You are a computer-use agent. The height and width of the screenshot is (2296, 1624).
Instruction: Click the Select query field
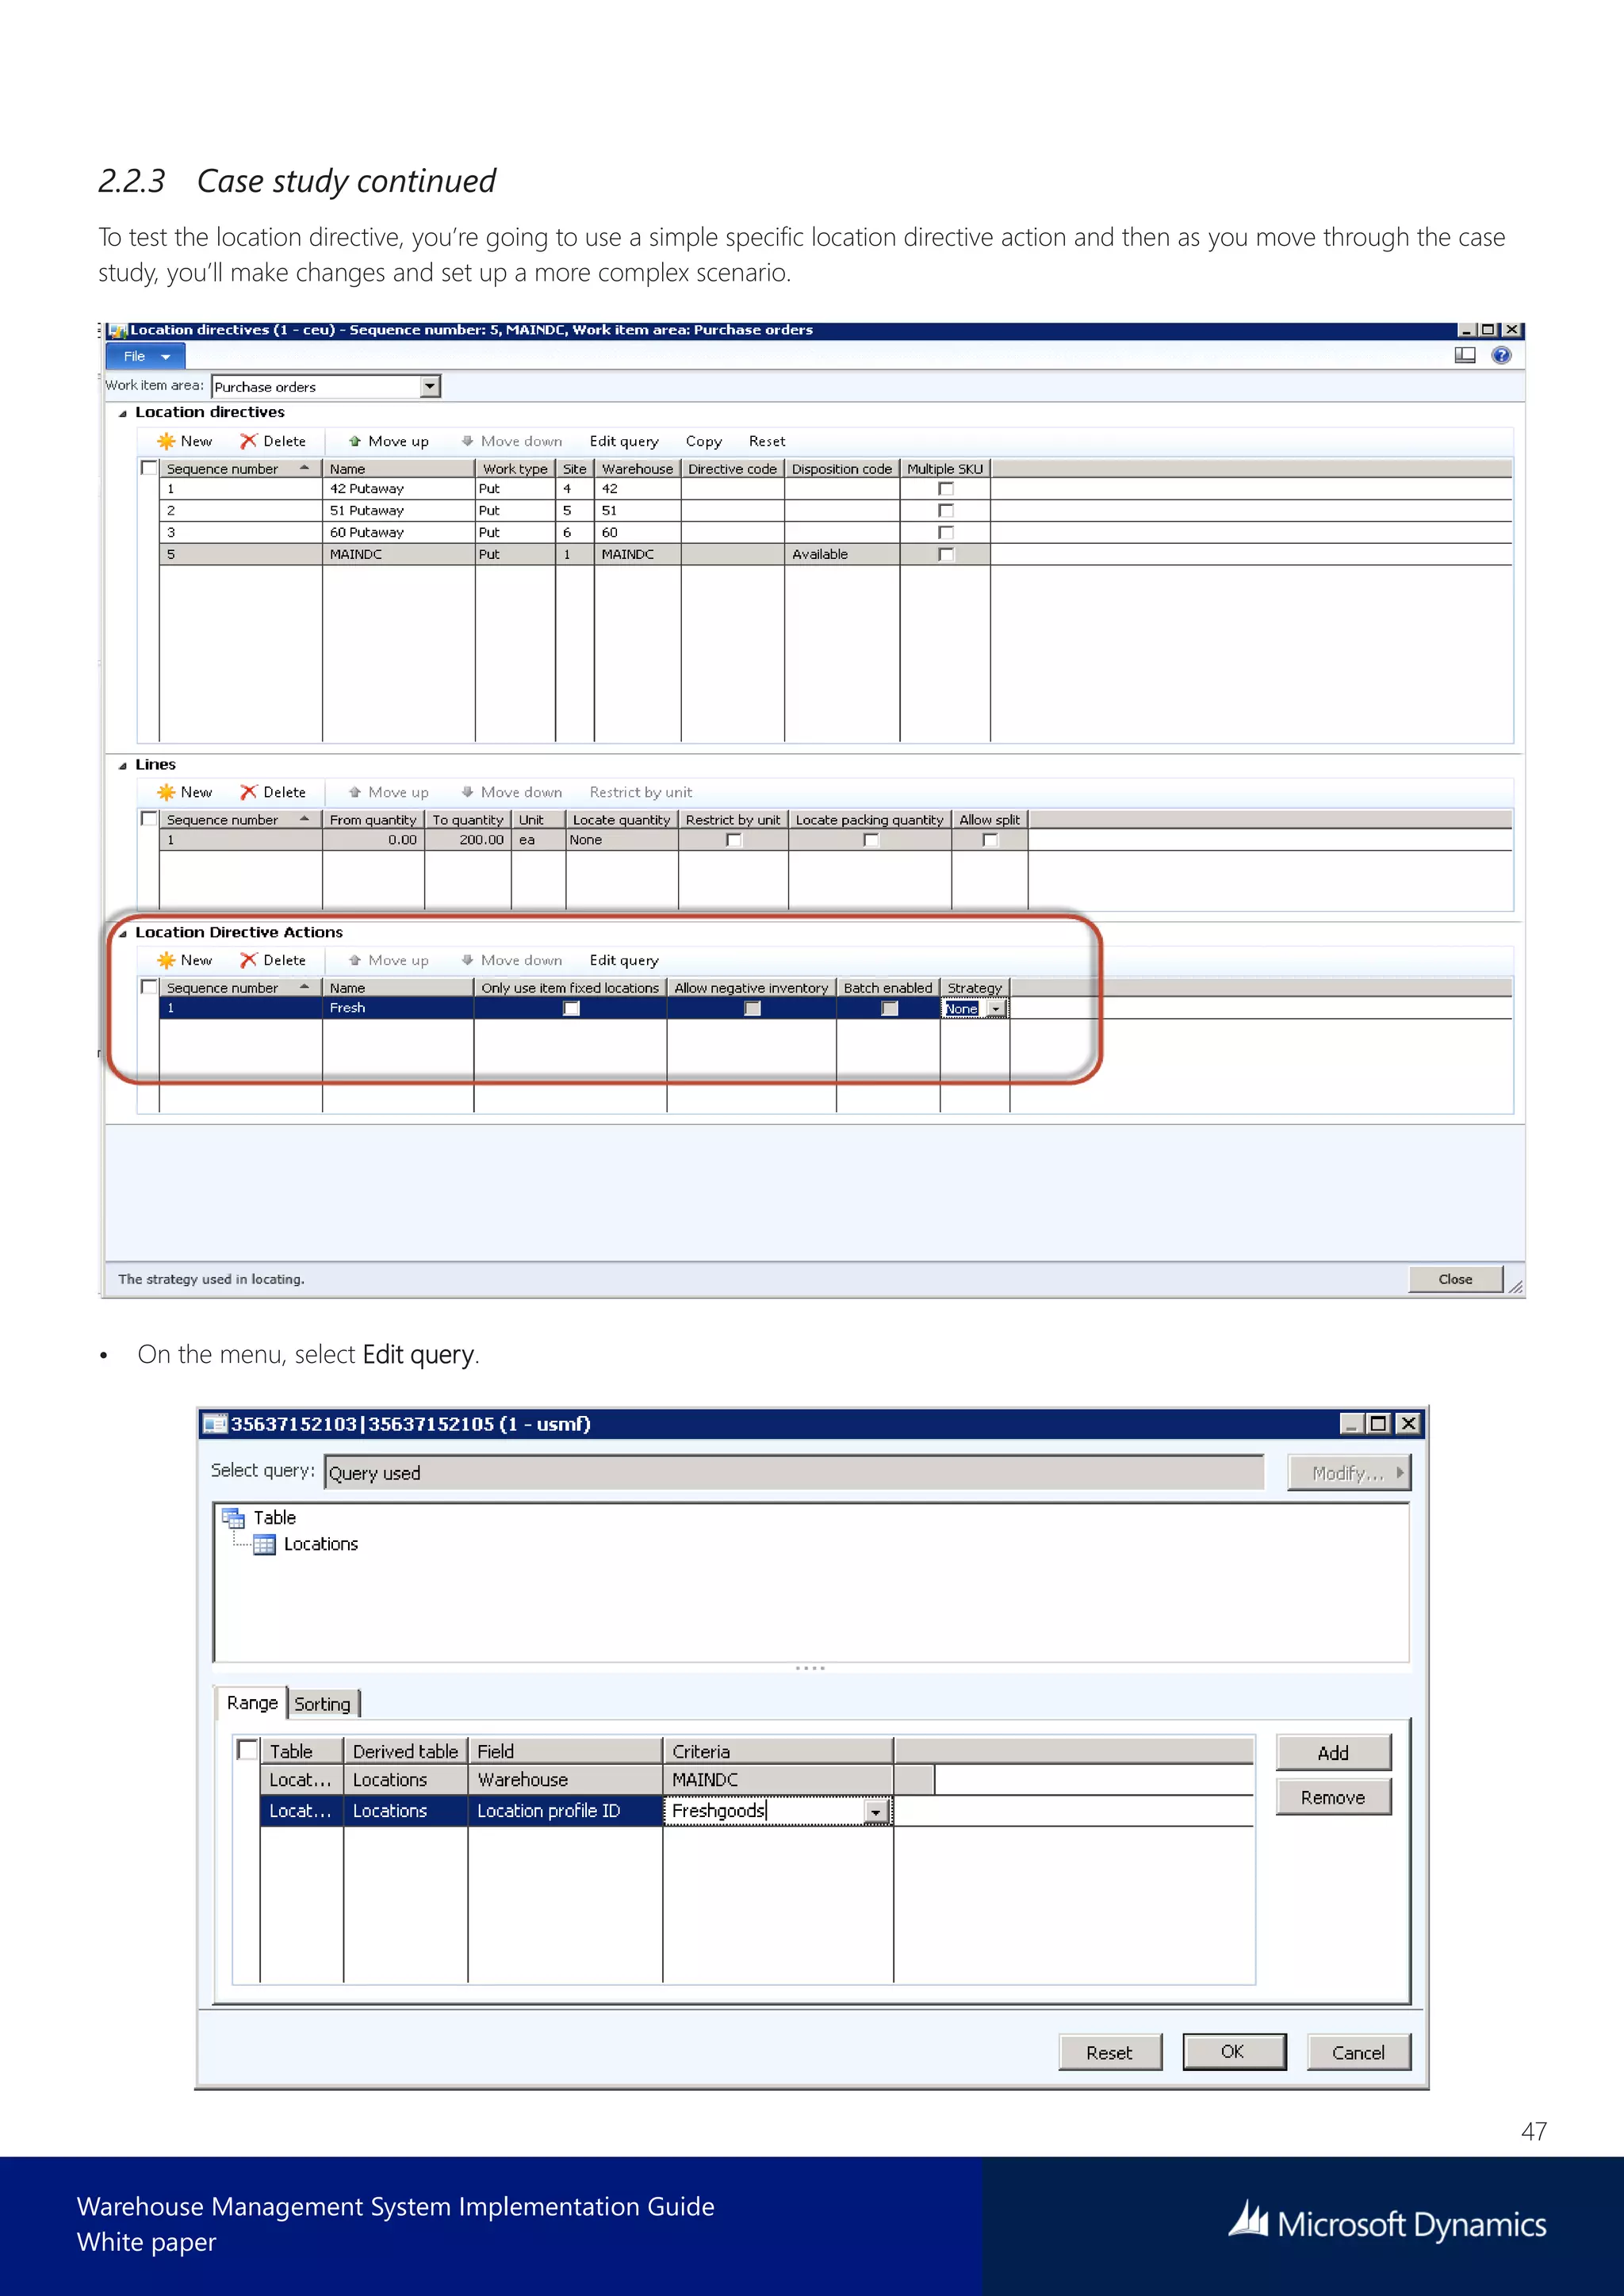click(794, 1473)
